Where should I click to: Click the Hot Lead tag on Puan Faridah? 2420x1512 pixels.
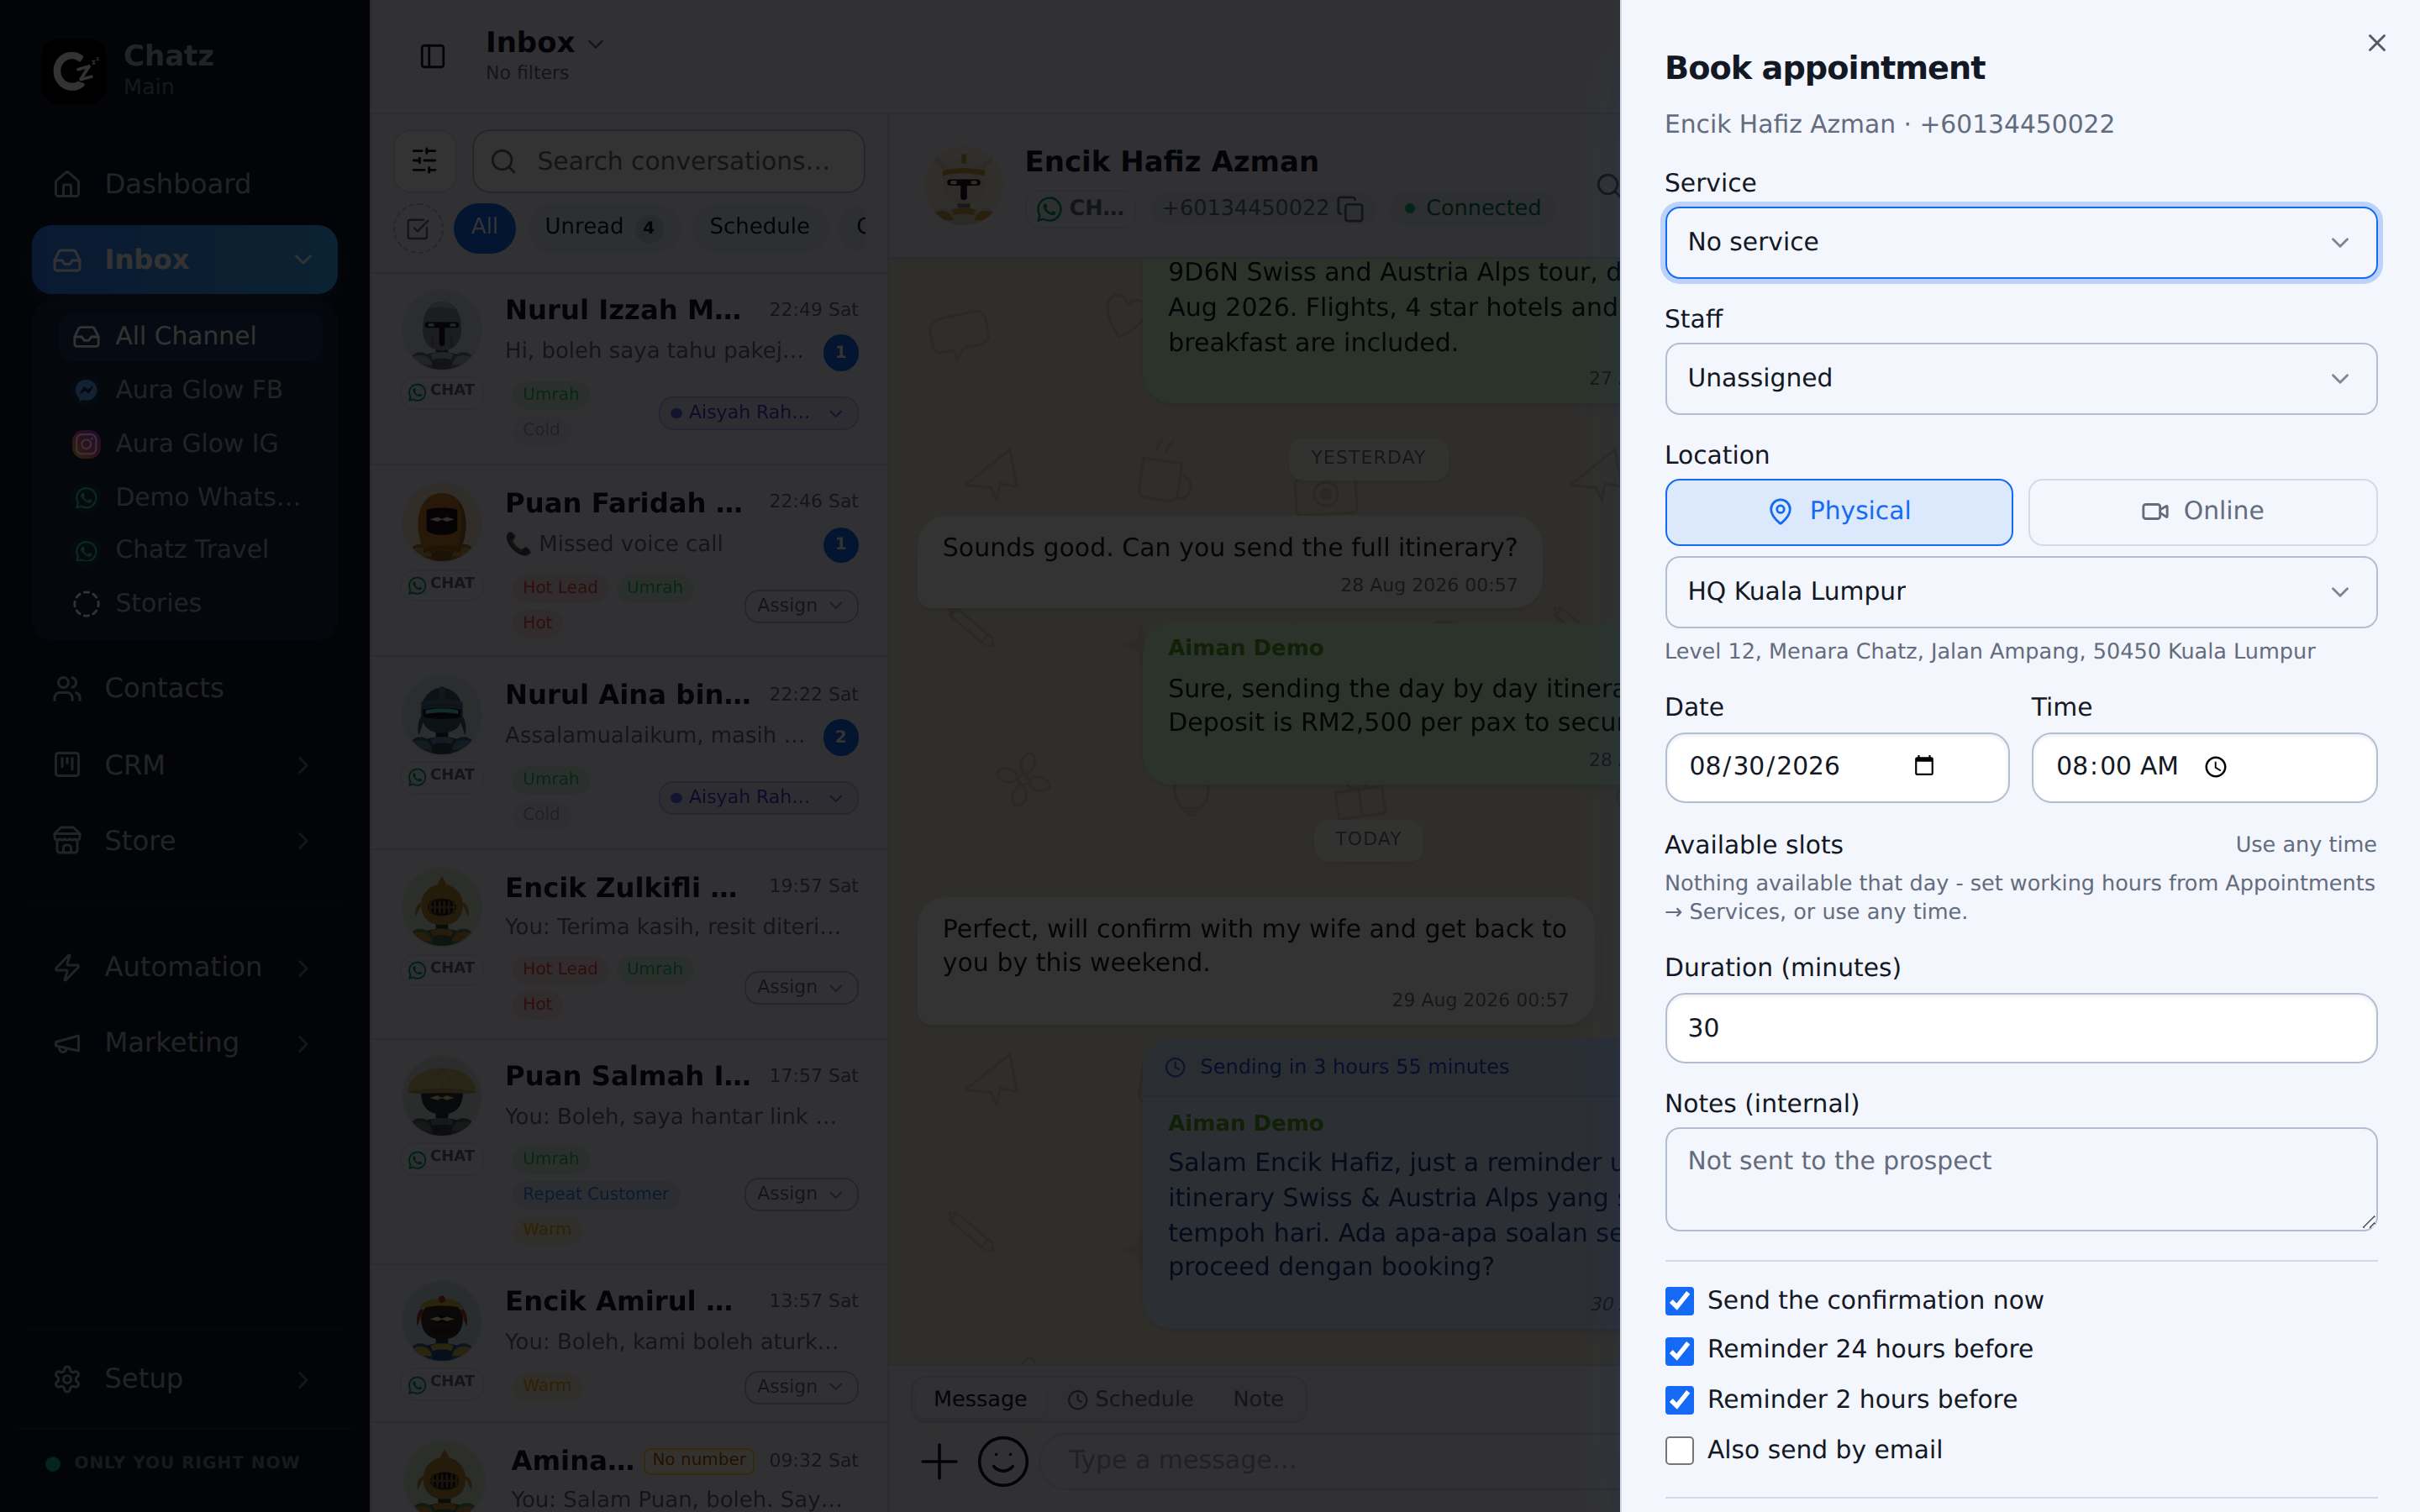coord(560,588)
